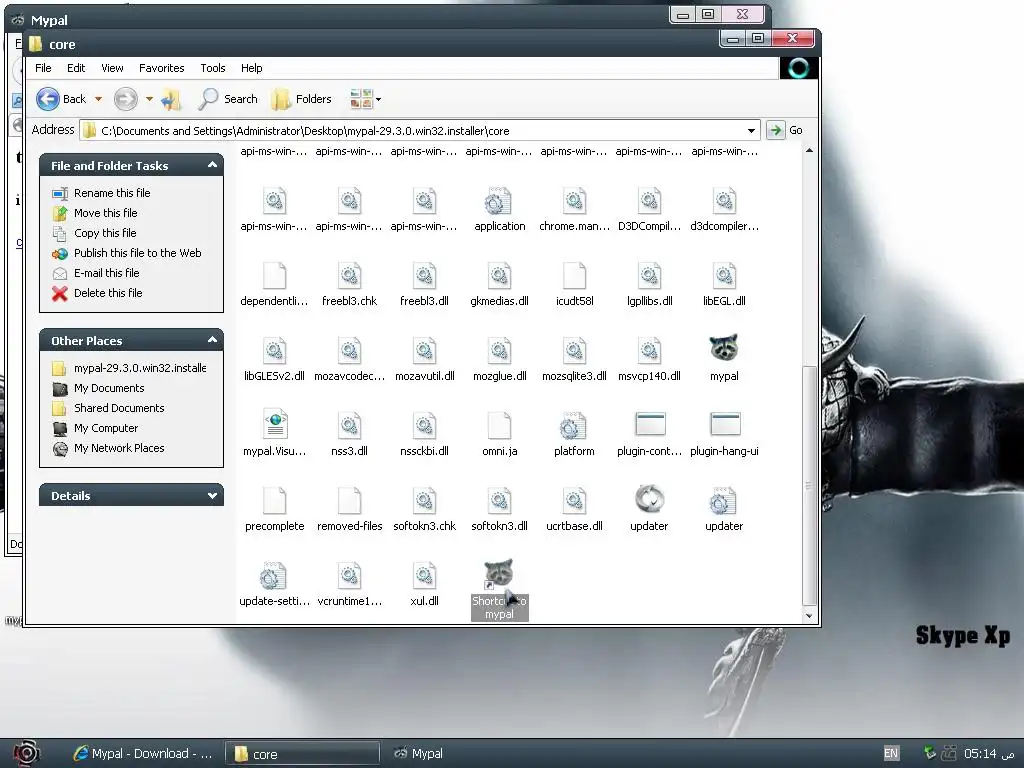Click the Start orb on taskbar

click(26, 753)
